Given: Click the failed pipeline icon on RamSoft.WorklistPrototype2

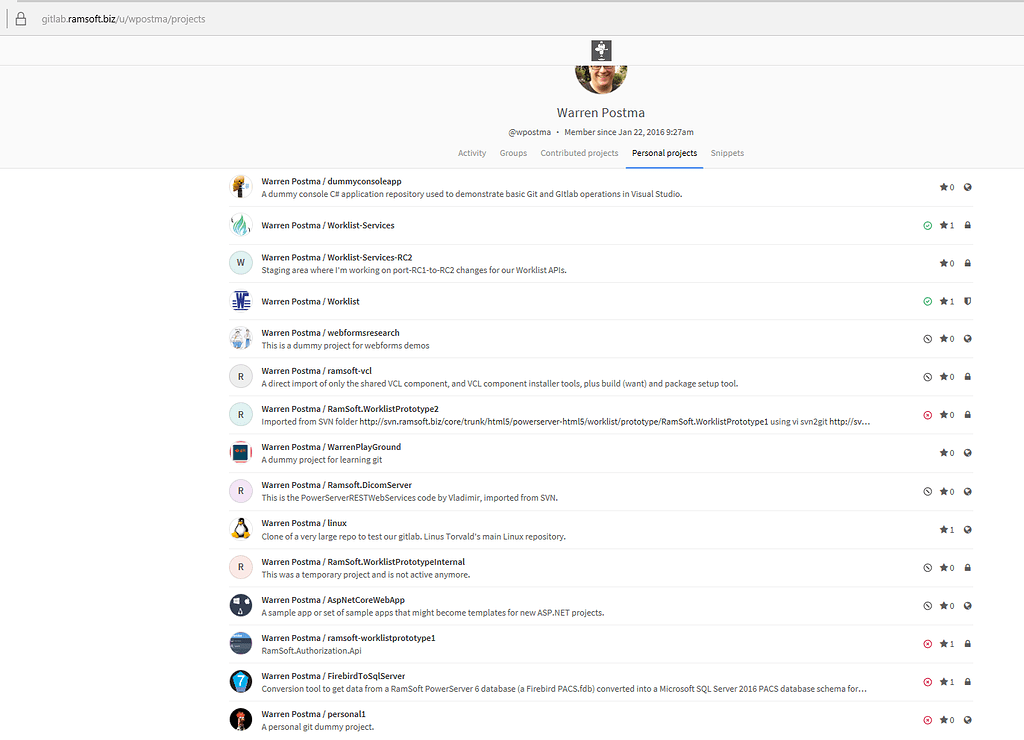Looking at the screenshot, I should (927, 414).
